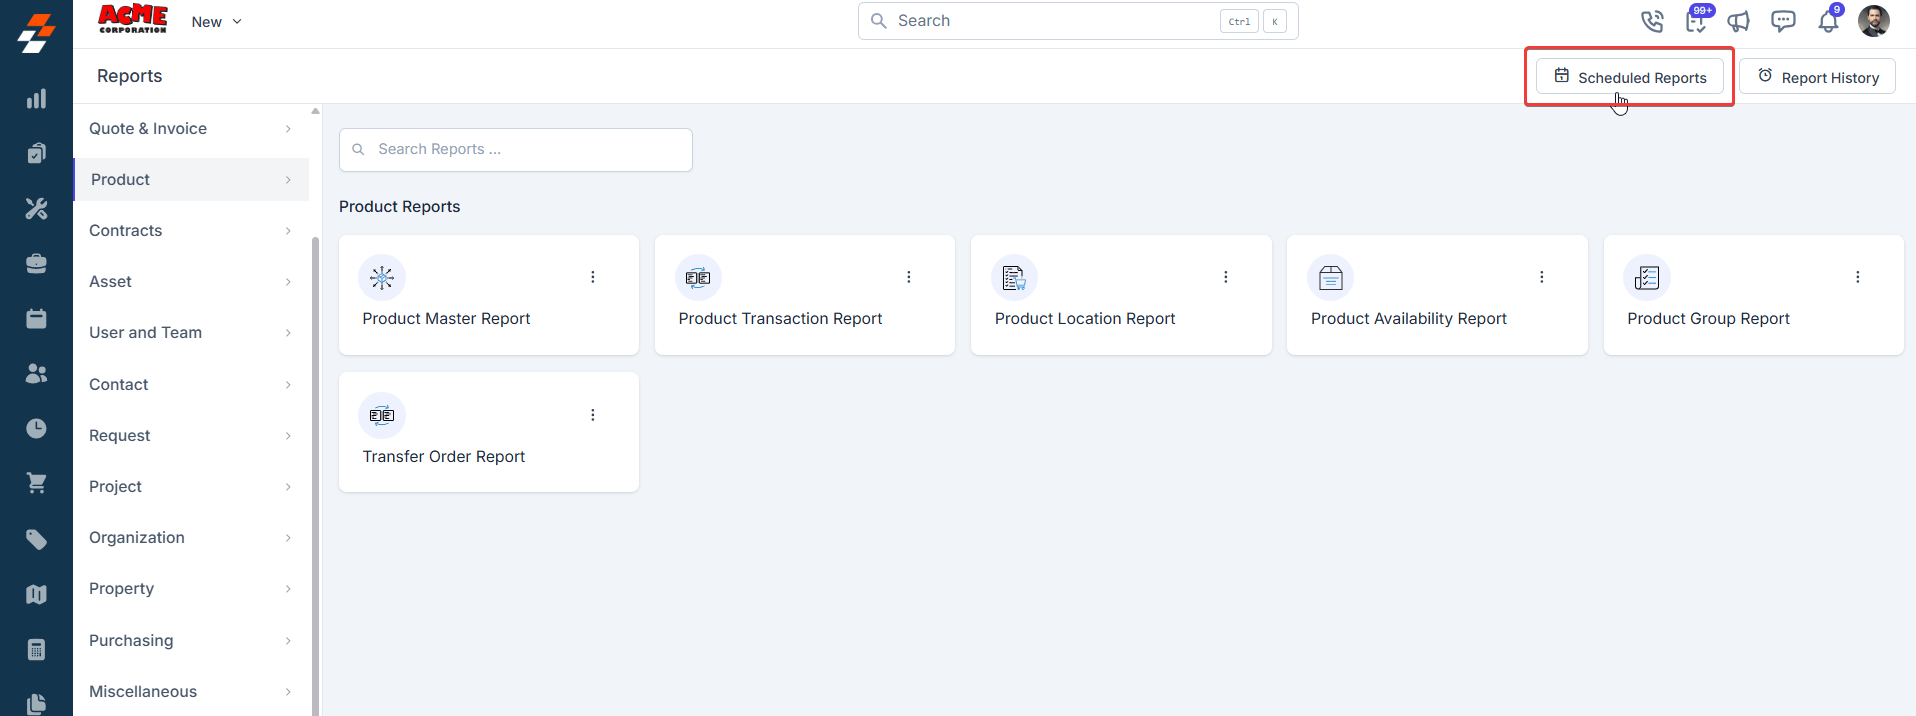
Task: Open the tasks icon with 99+ badge
Action: [1697, 20]
